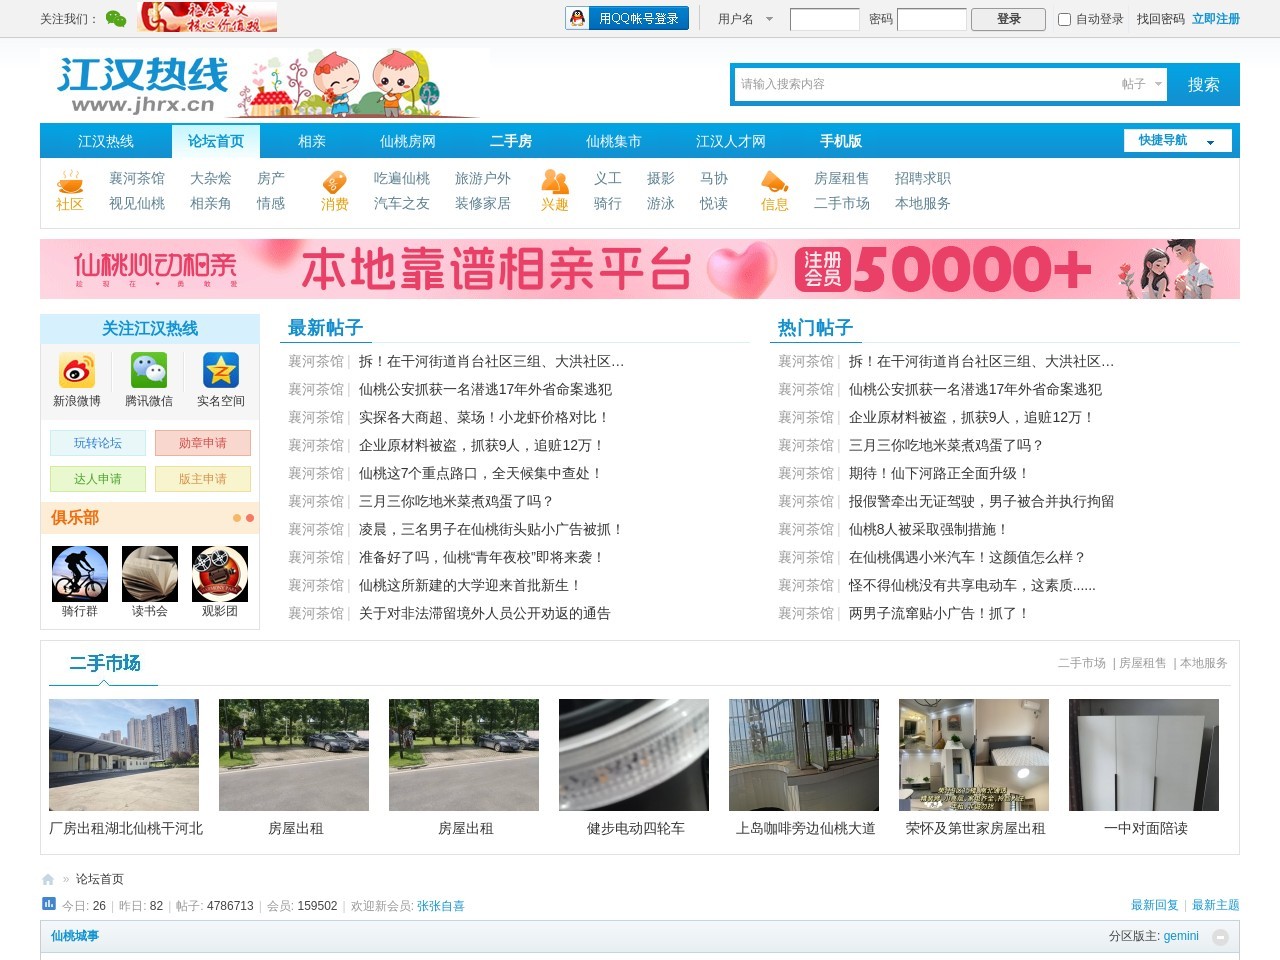Open the 骑行群 club thumbnail

[80, 573]
